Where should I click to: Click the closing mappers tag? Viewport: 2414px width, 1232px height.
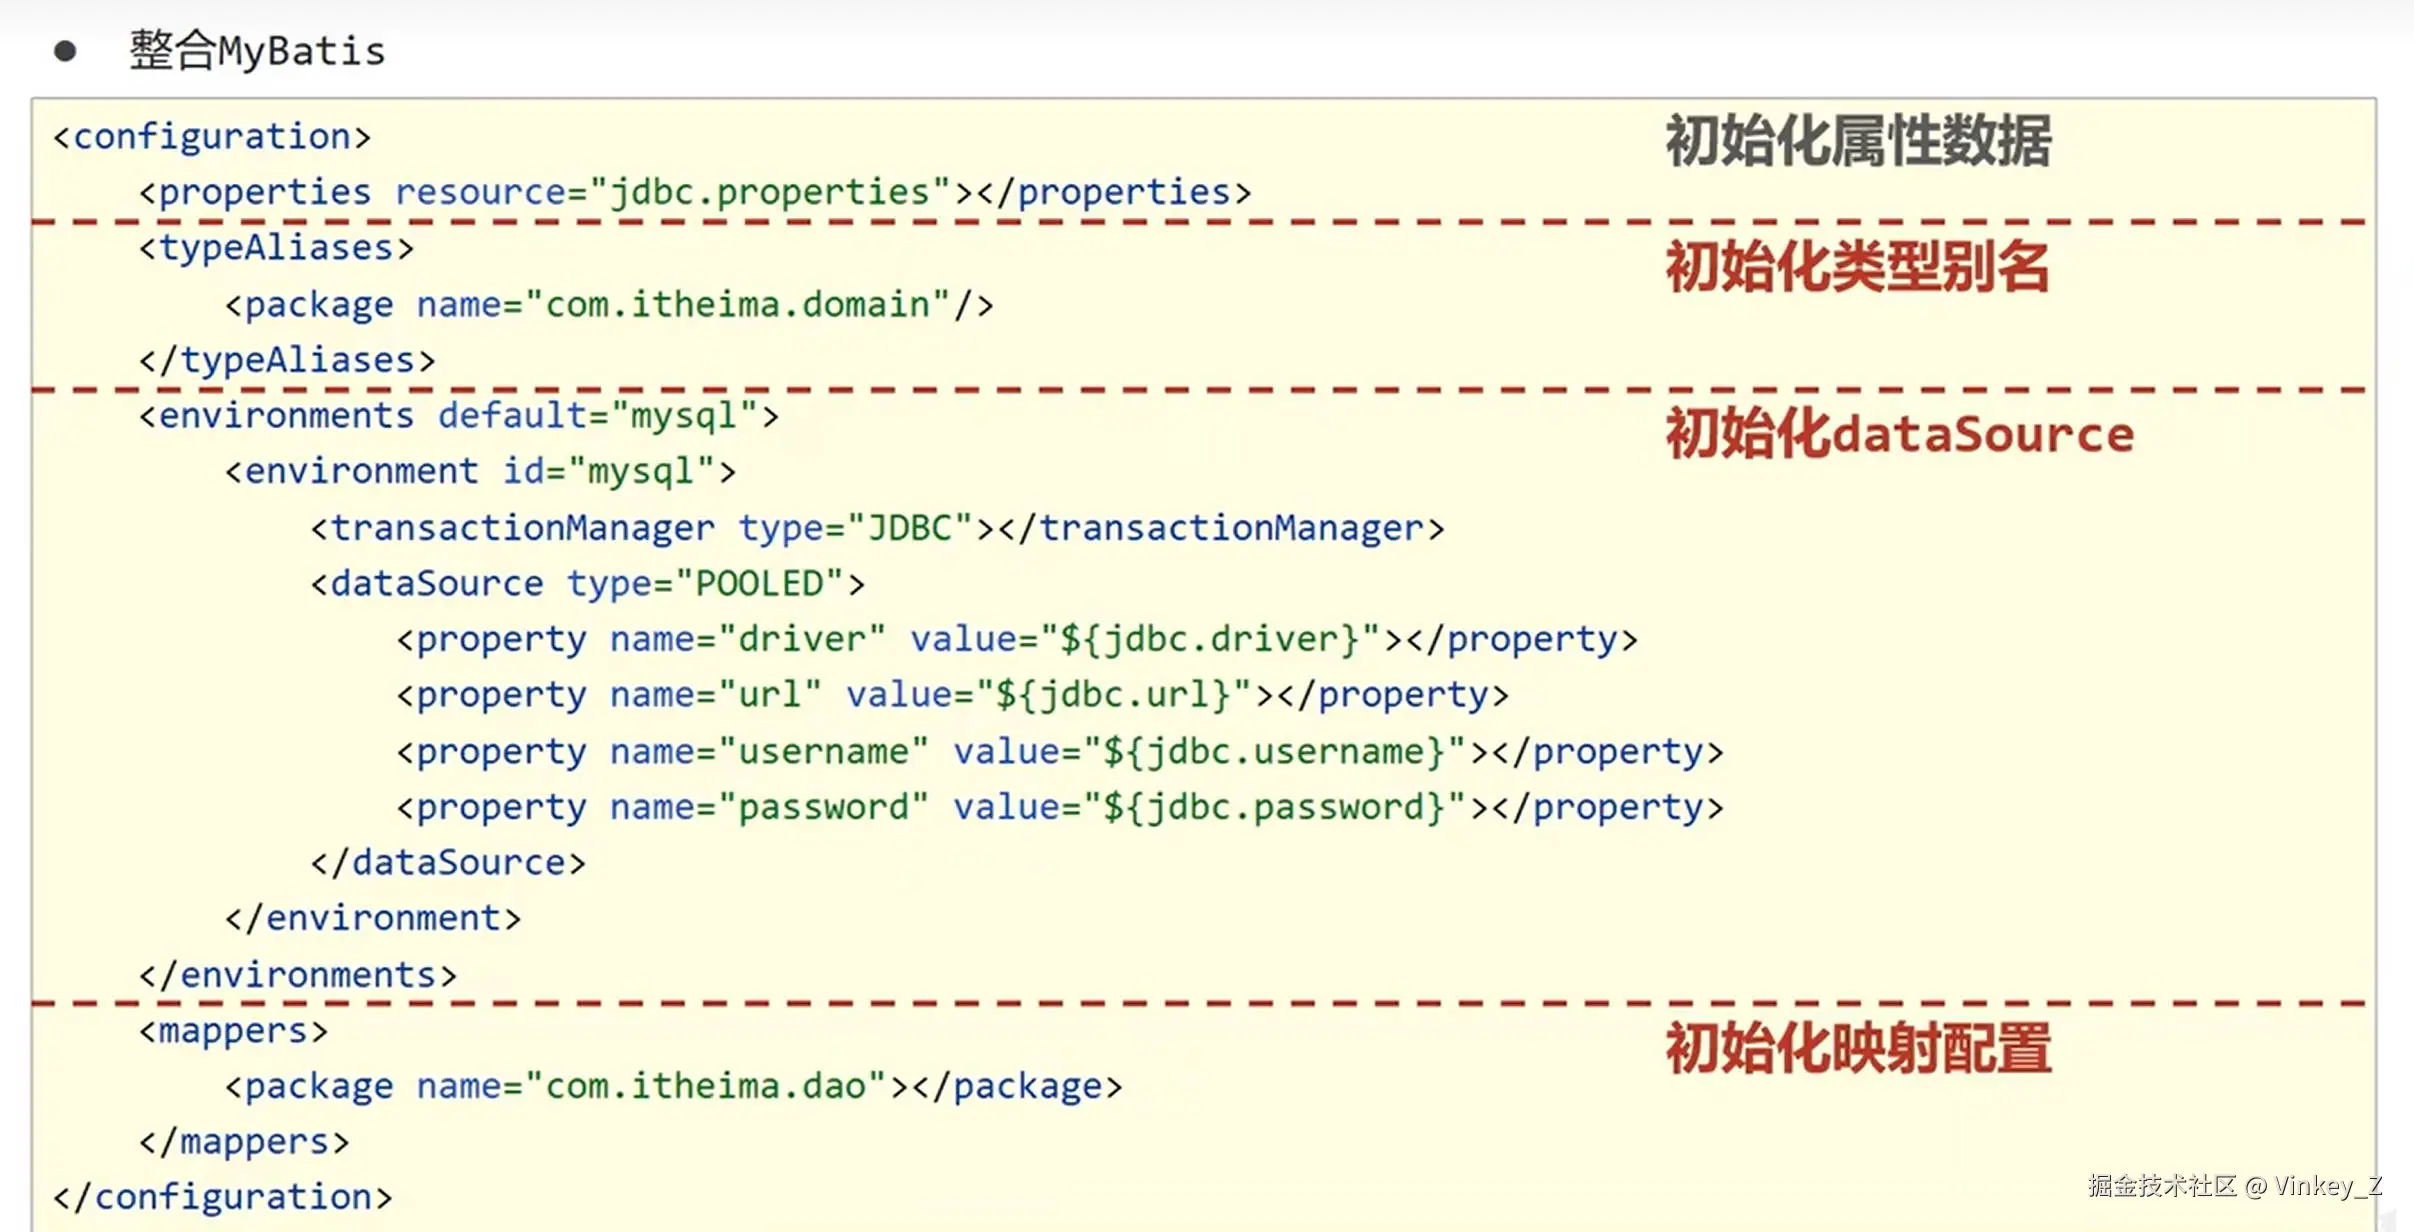[244, 1142]
